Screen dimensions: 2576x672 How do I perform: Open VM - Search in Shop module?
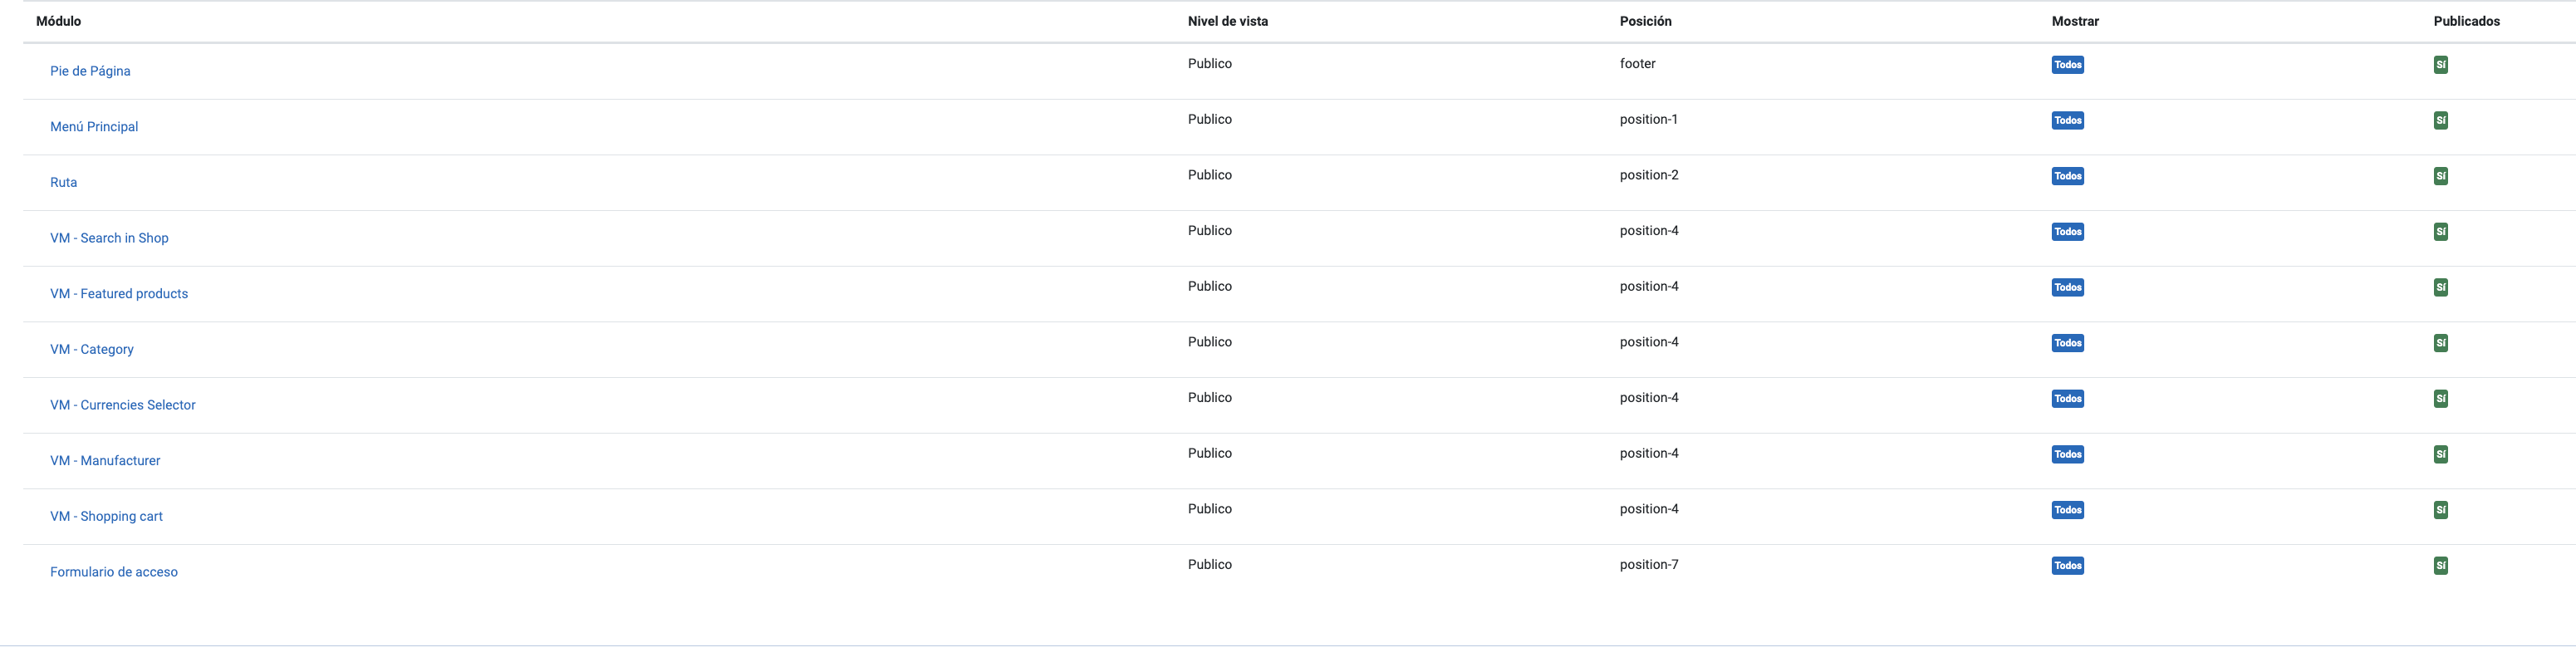(x=109, y=238)
